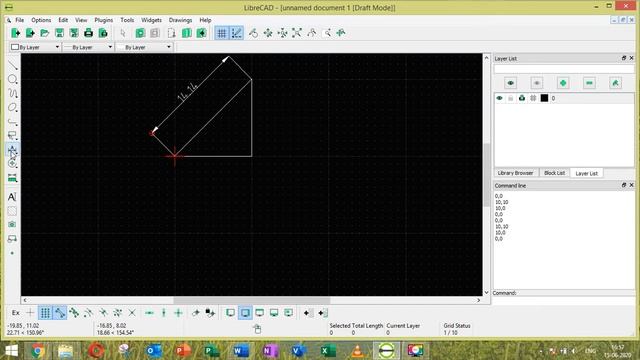Click the Layer List filter field
Screen dimensions: 640x360
coord(564,69)
